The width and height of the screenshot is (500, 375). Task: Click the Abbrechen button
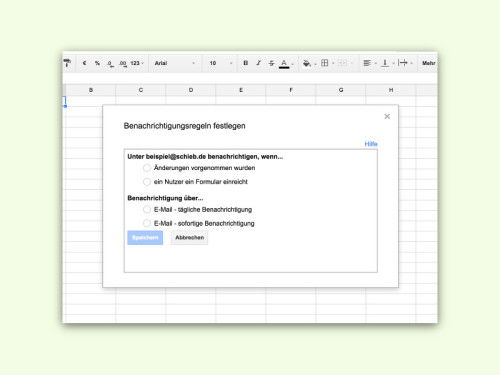click(190, 238)
